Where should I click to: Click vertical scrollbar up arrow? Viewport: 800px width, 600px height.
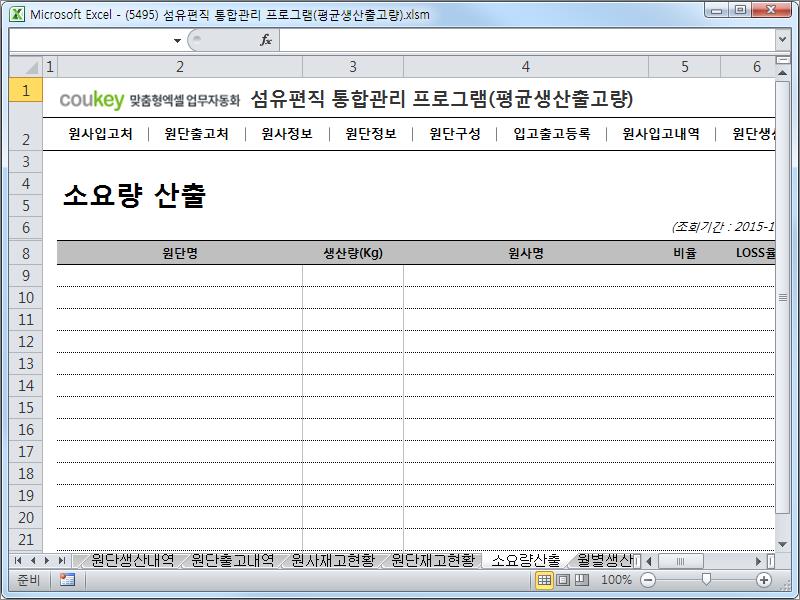tap(782, 73)
